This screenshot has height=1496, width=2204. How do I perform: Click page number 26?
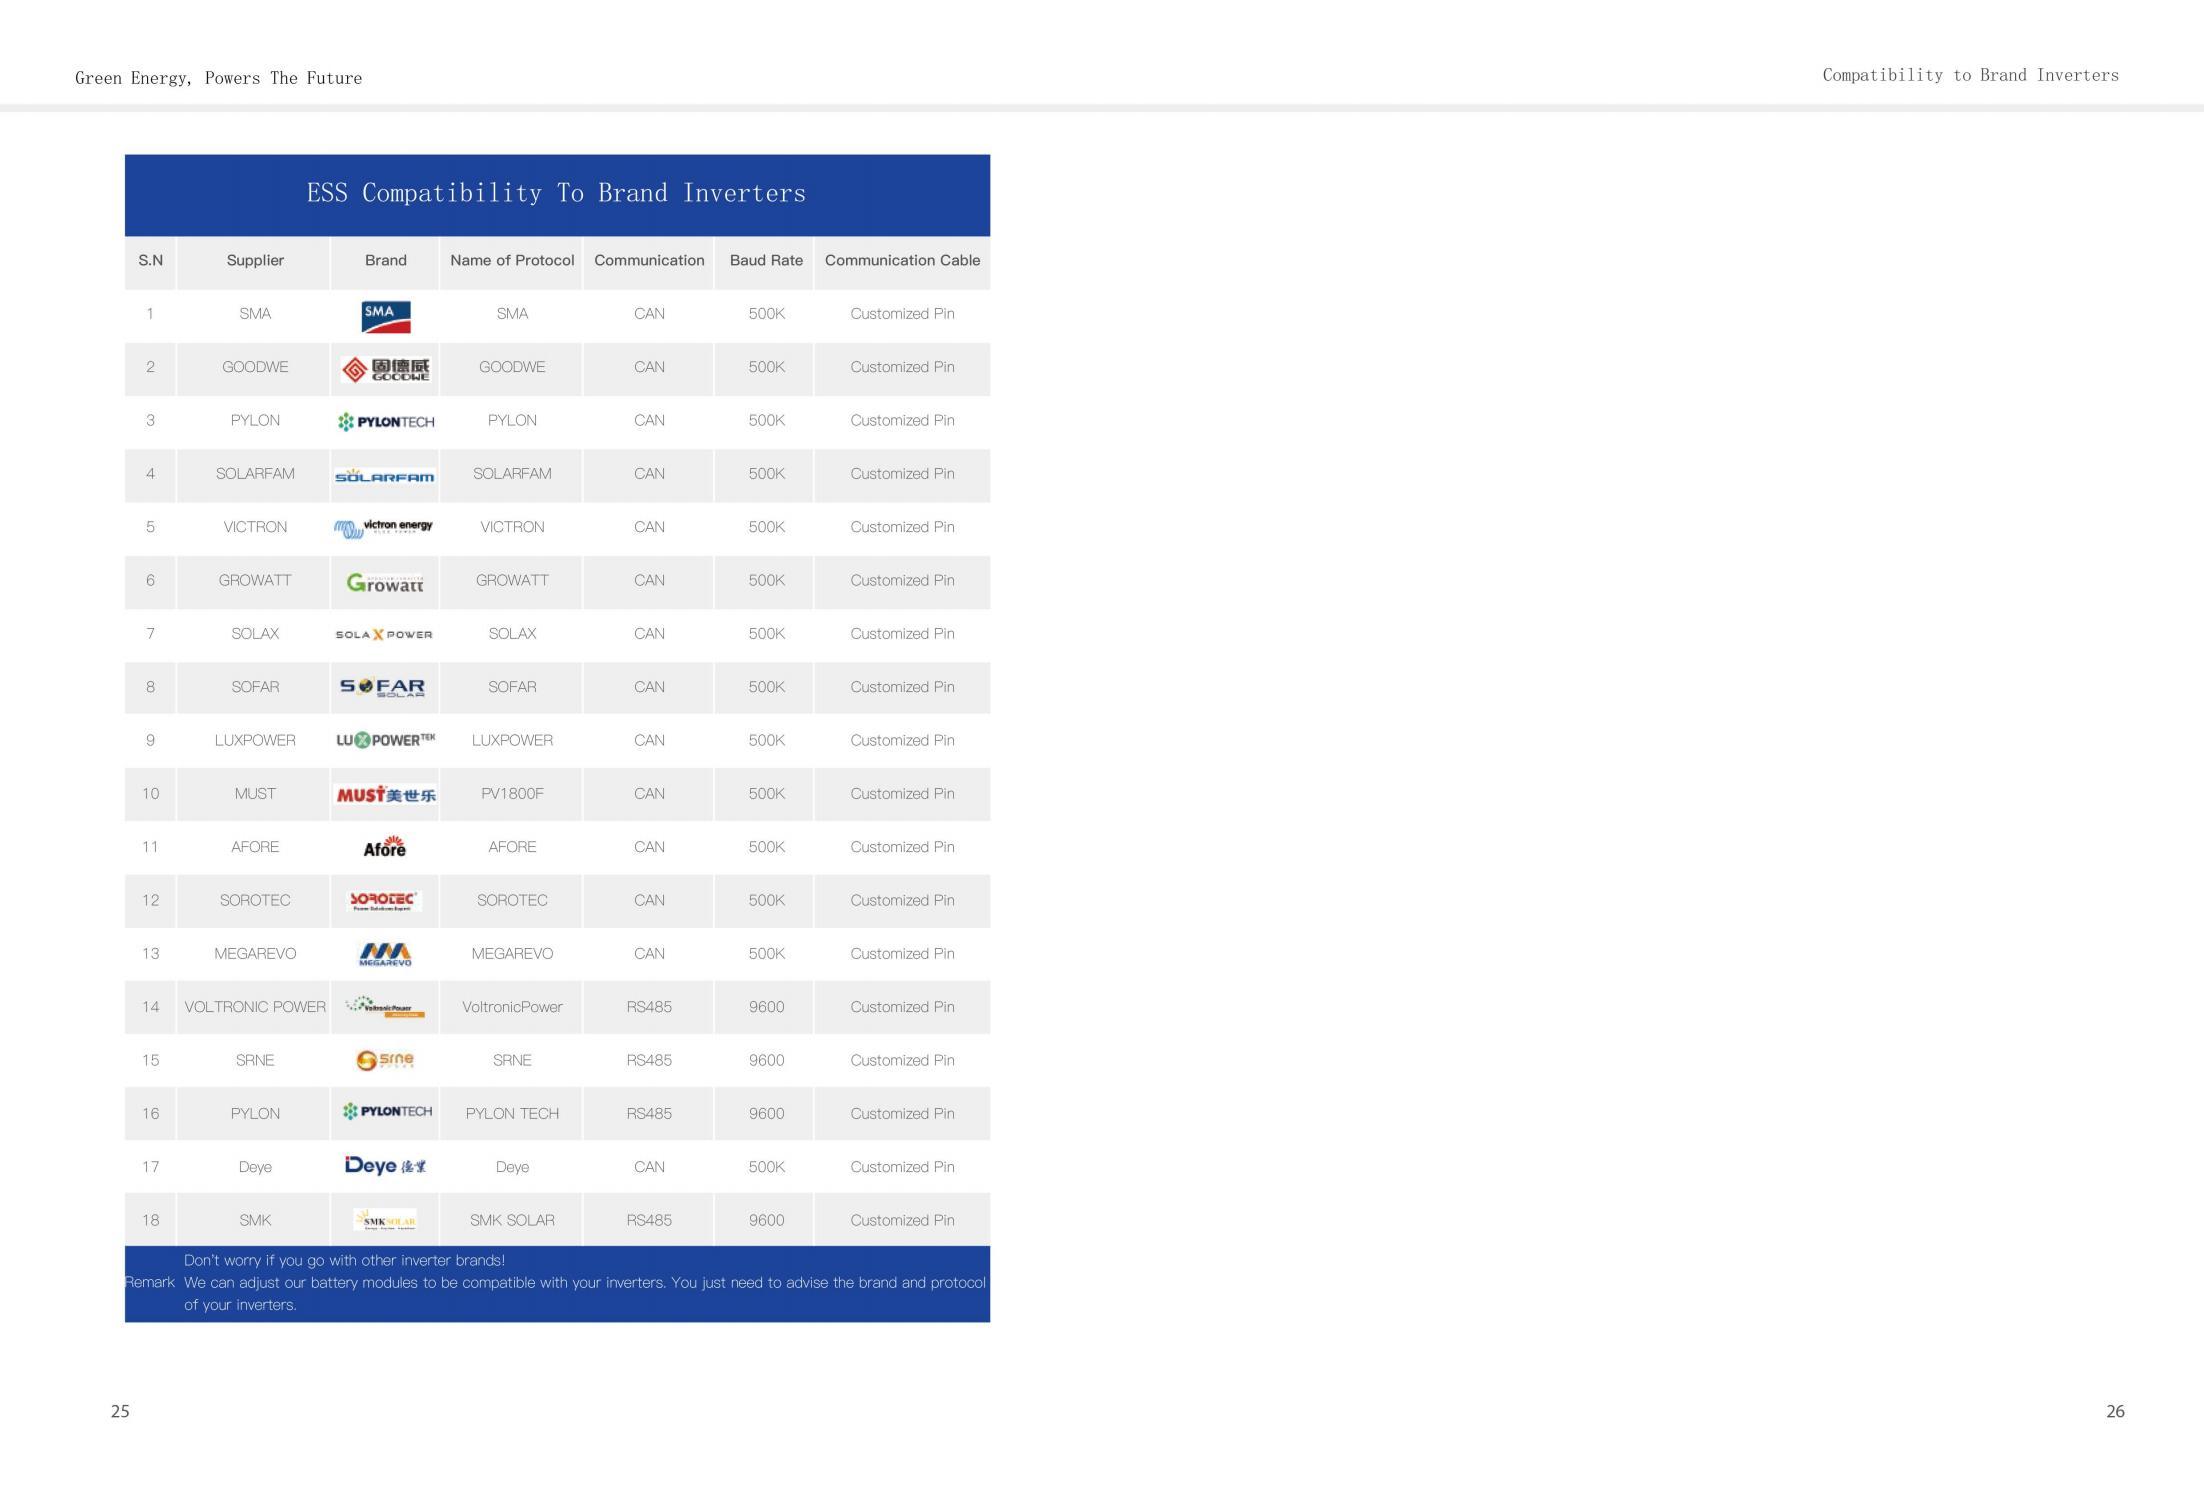coord(2115,1411)
